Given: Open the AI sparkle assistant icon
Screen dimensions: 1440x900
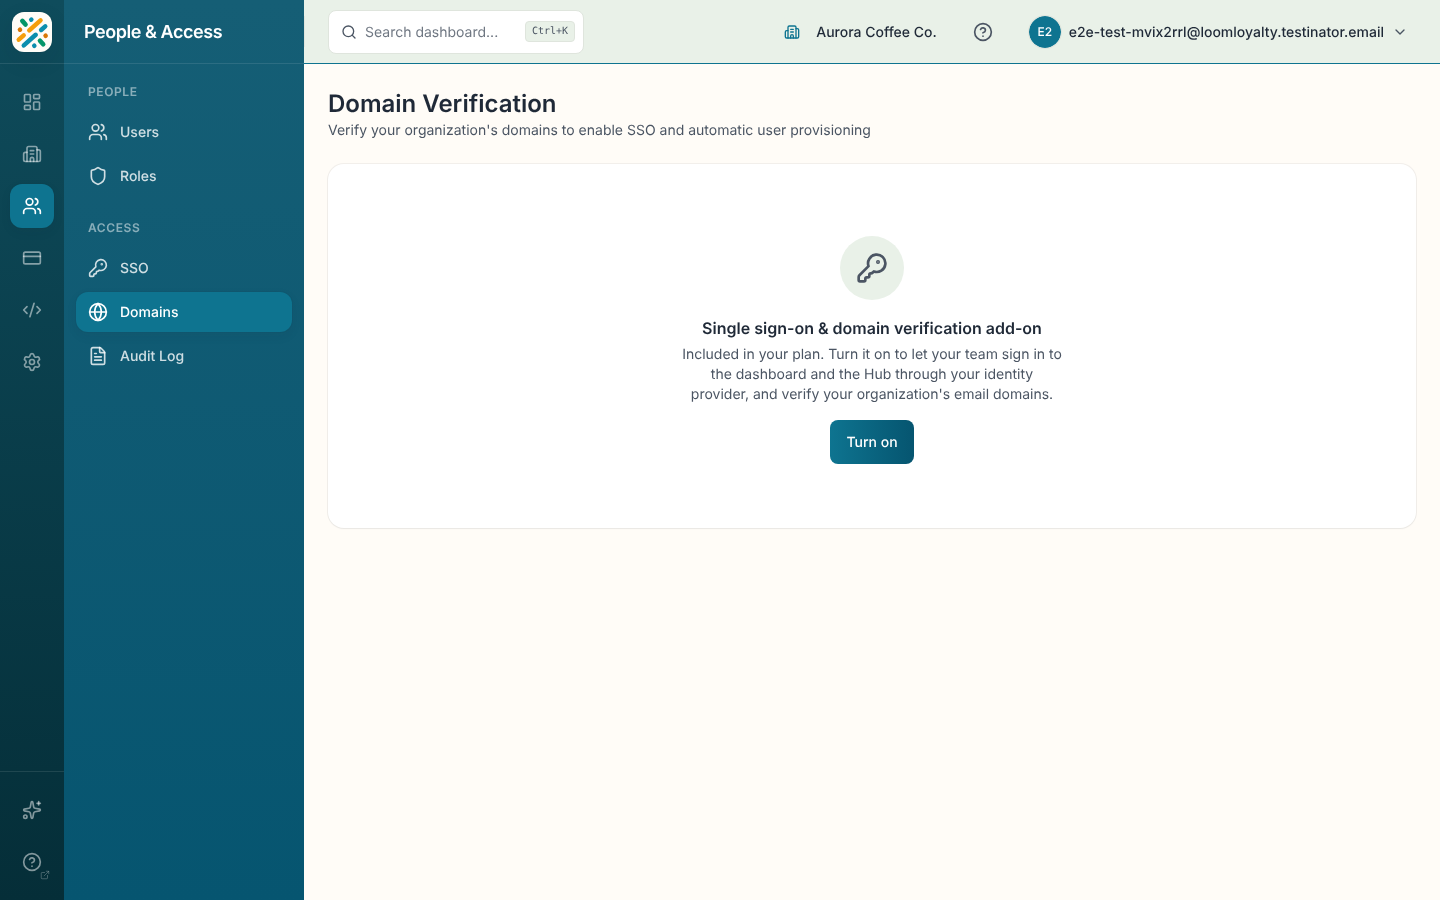Looking at the screenshot, I should pyautogui.click(x=32, y=810).
